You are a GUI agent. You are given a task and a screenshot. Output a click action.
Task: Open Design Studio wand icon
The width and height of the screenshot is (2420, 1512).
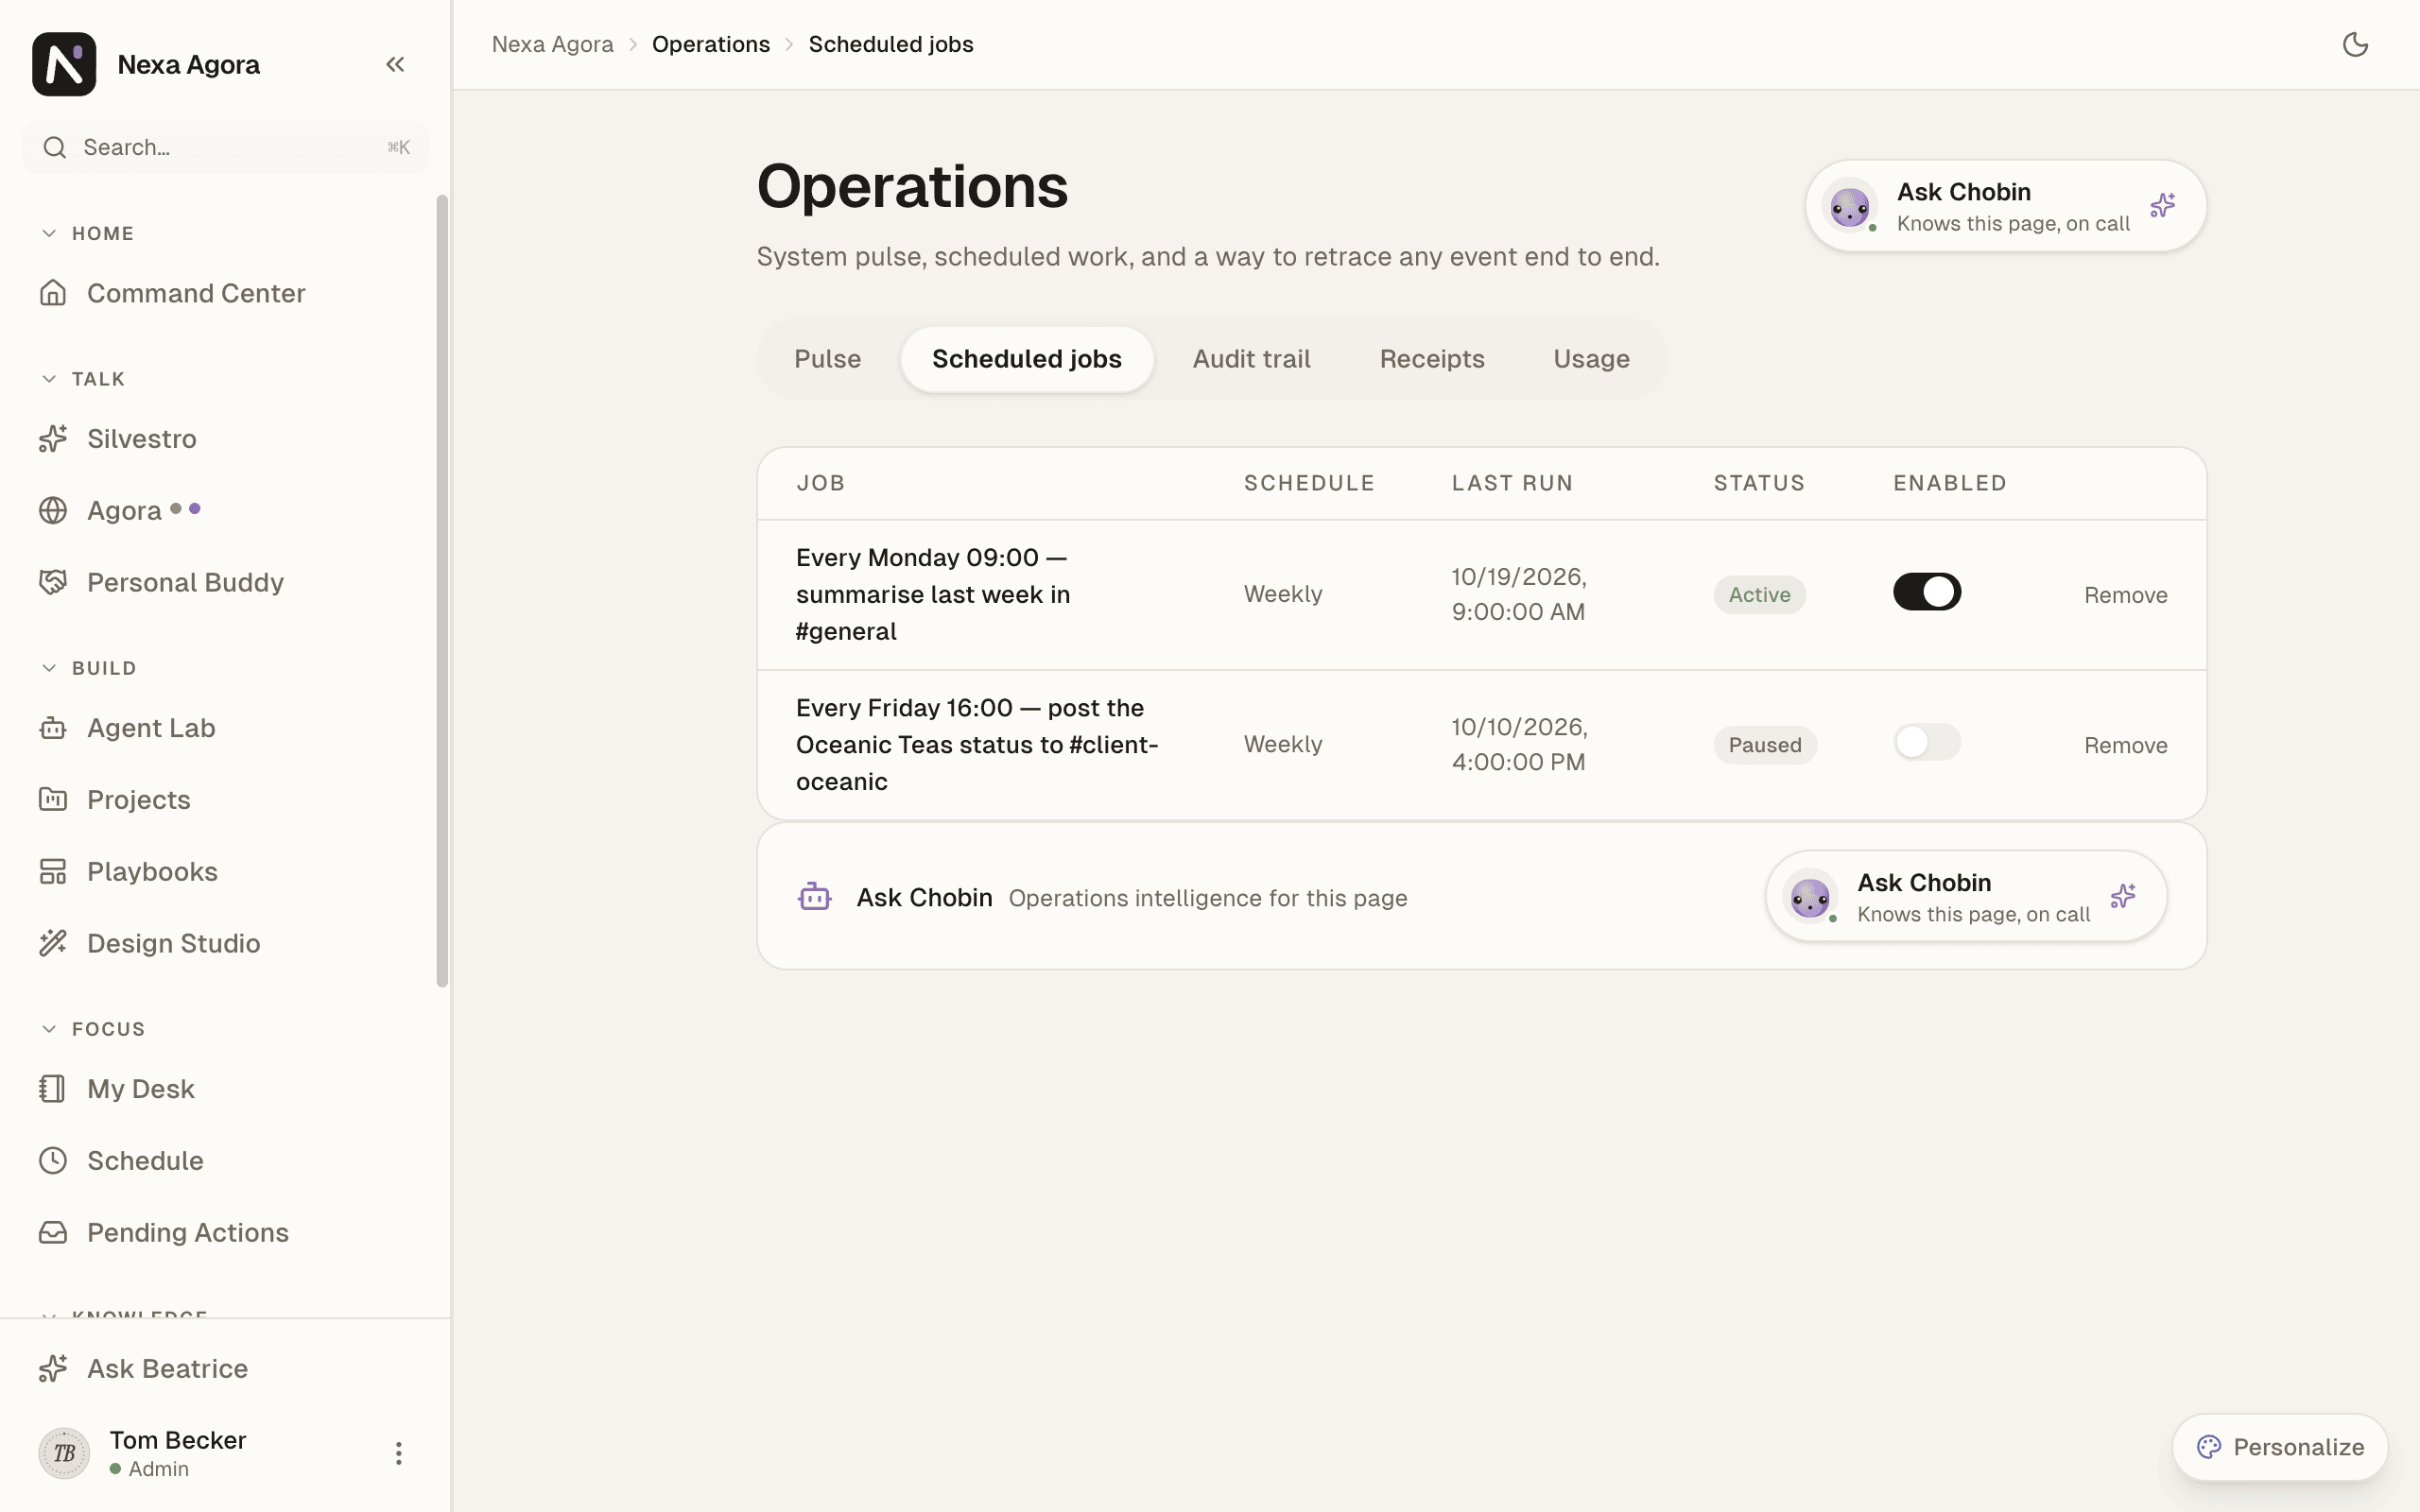[53, 943]
